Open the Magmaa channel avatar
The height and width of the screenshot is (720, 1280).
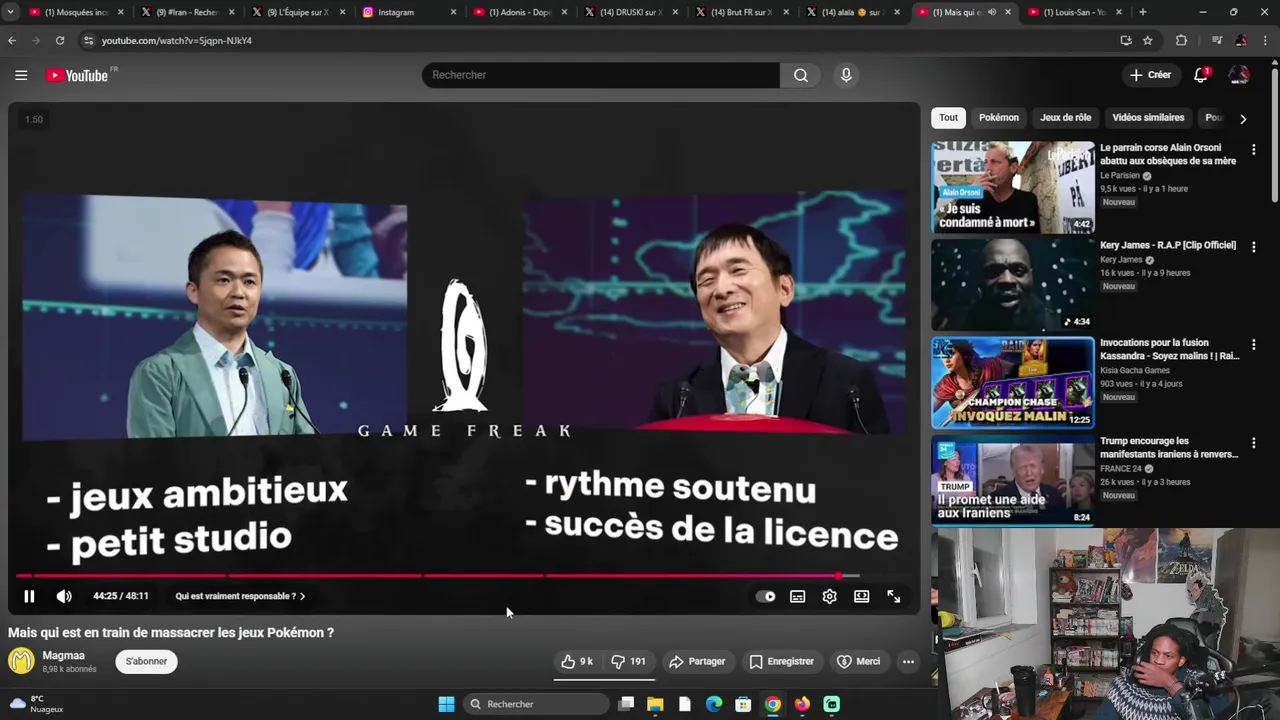click(21, 660)
